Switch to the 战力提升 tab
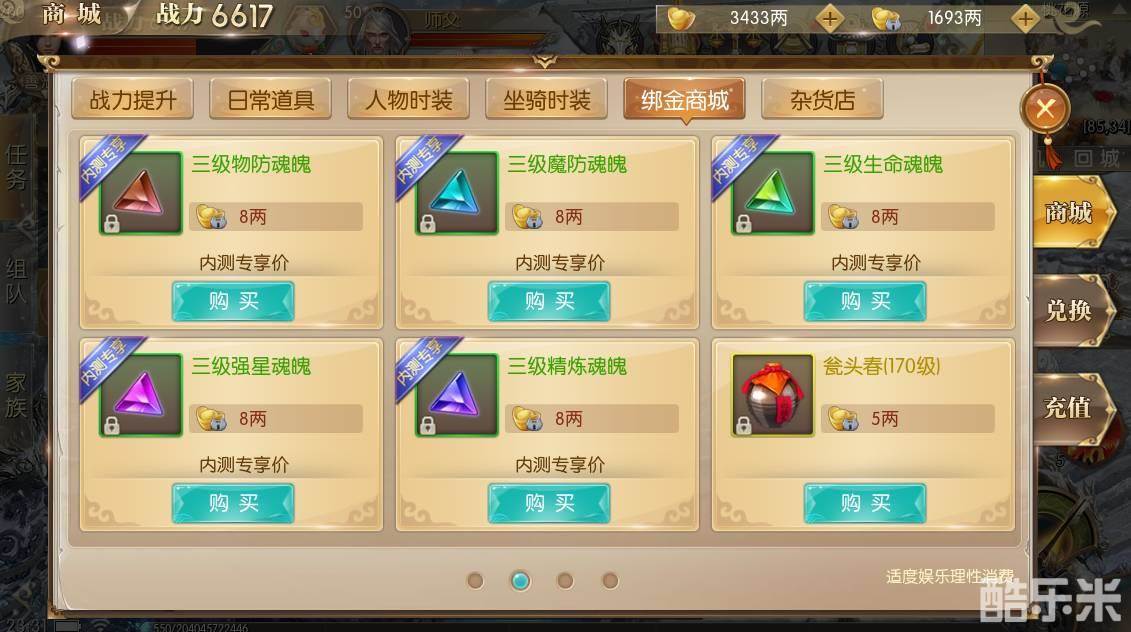This screenshot has height=632, width=1131. click(x=133, y=100)
